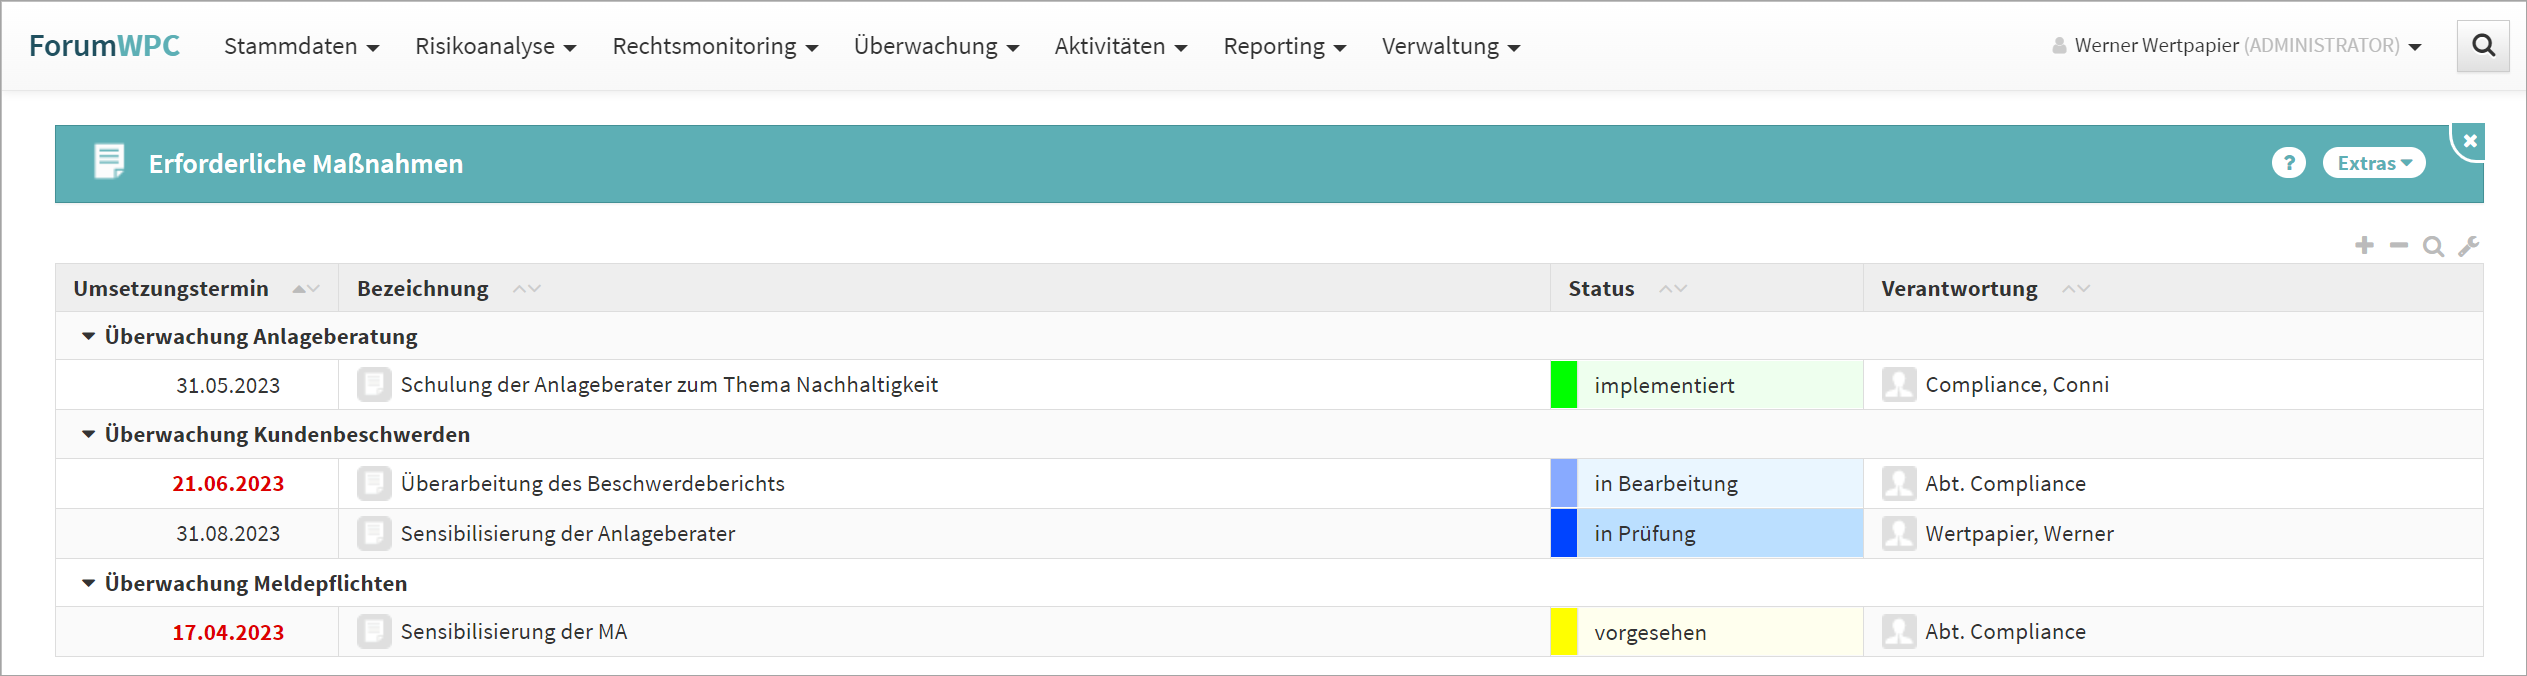Open Sensibilisierung der Anlageberater entry
This screenshot has width=2527, height=676.
pos(567,534)
